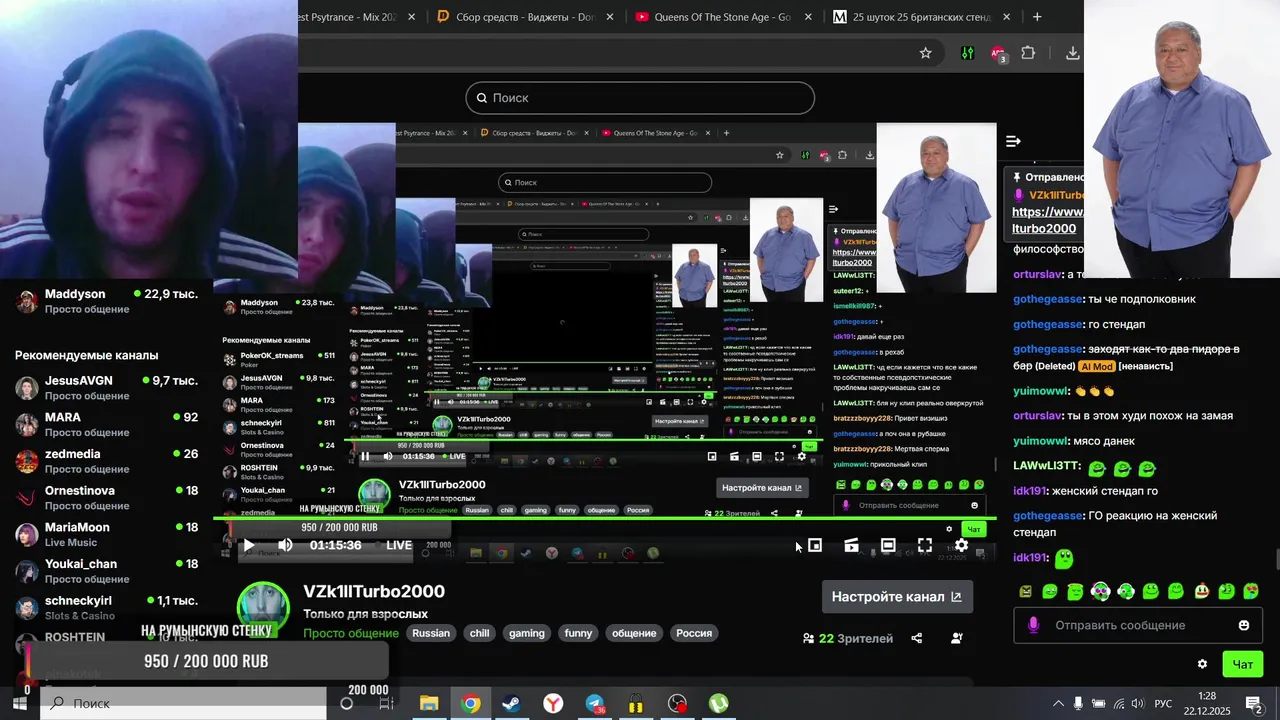Click the Russian tag under channel name
The height and width of the screenshot is (720, 1280).
coord(431,633)
